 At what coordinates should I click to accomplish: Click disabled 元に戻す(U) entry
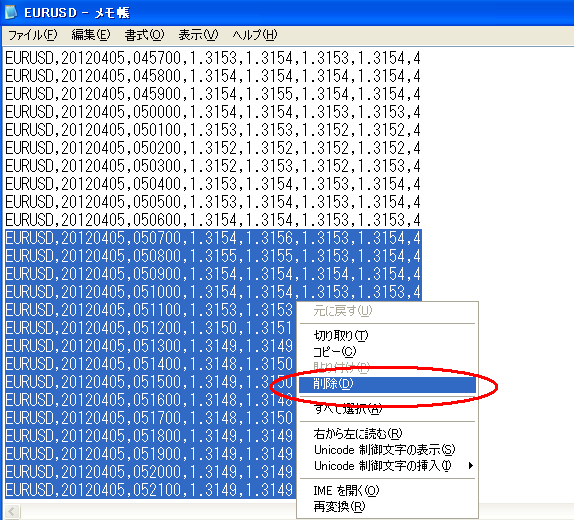pyautogui.click(x=387, y=311)
